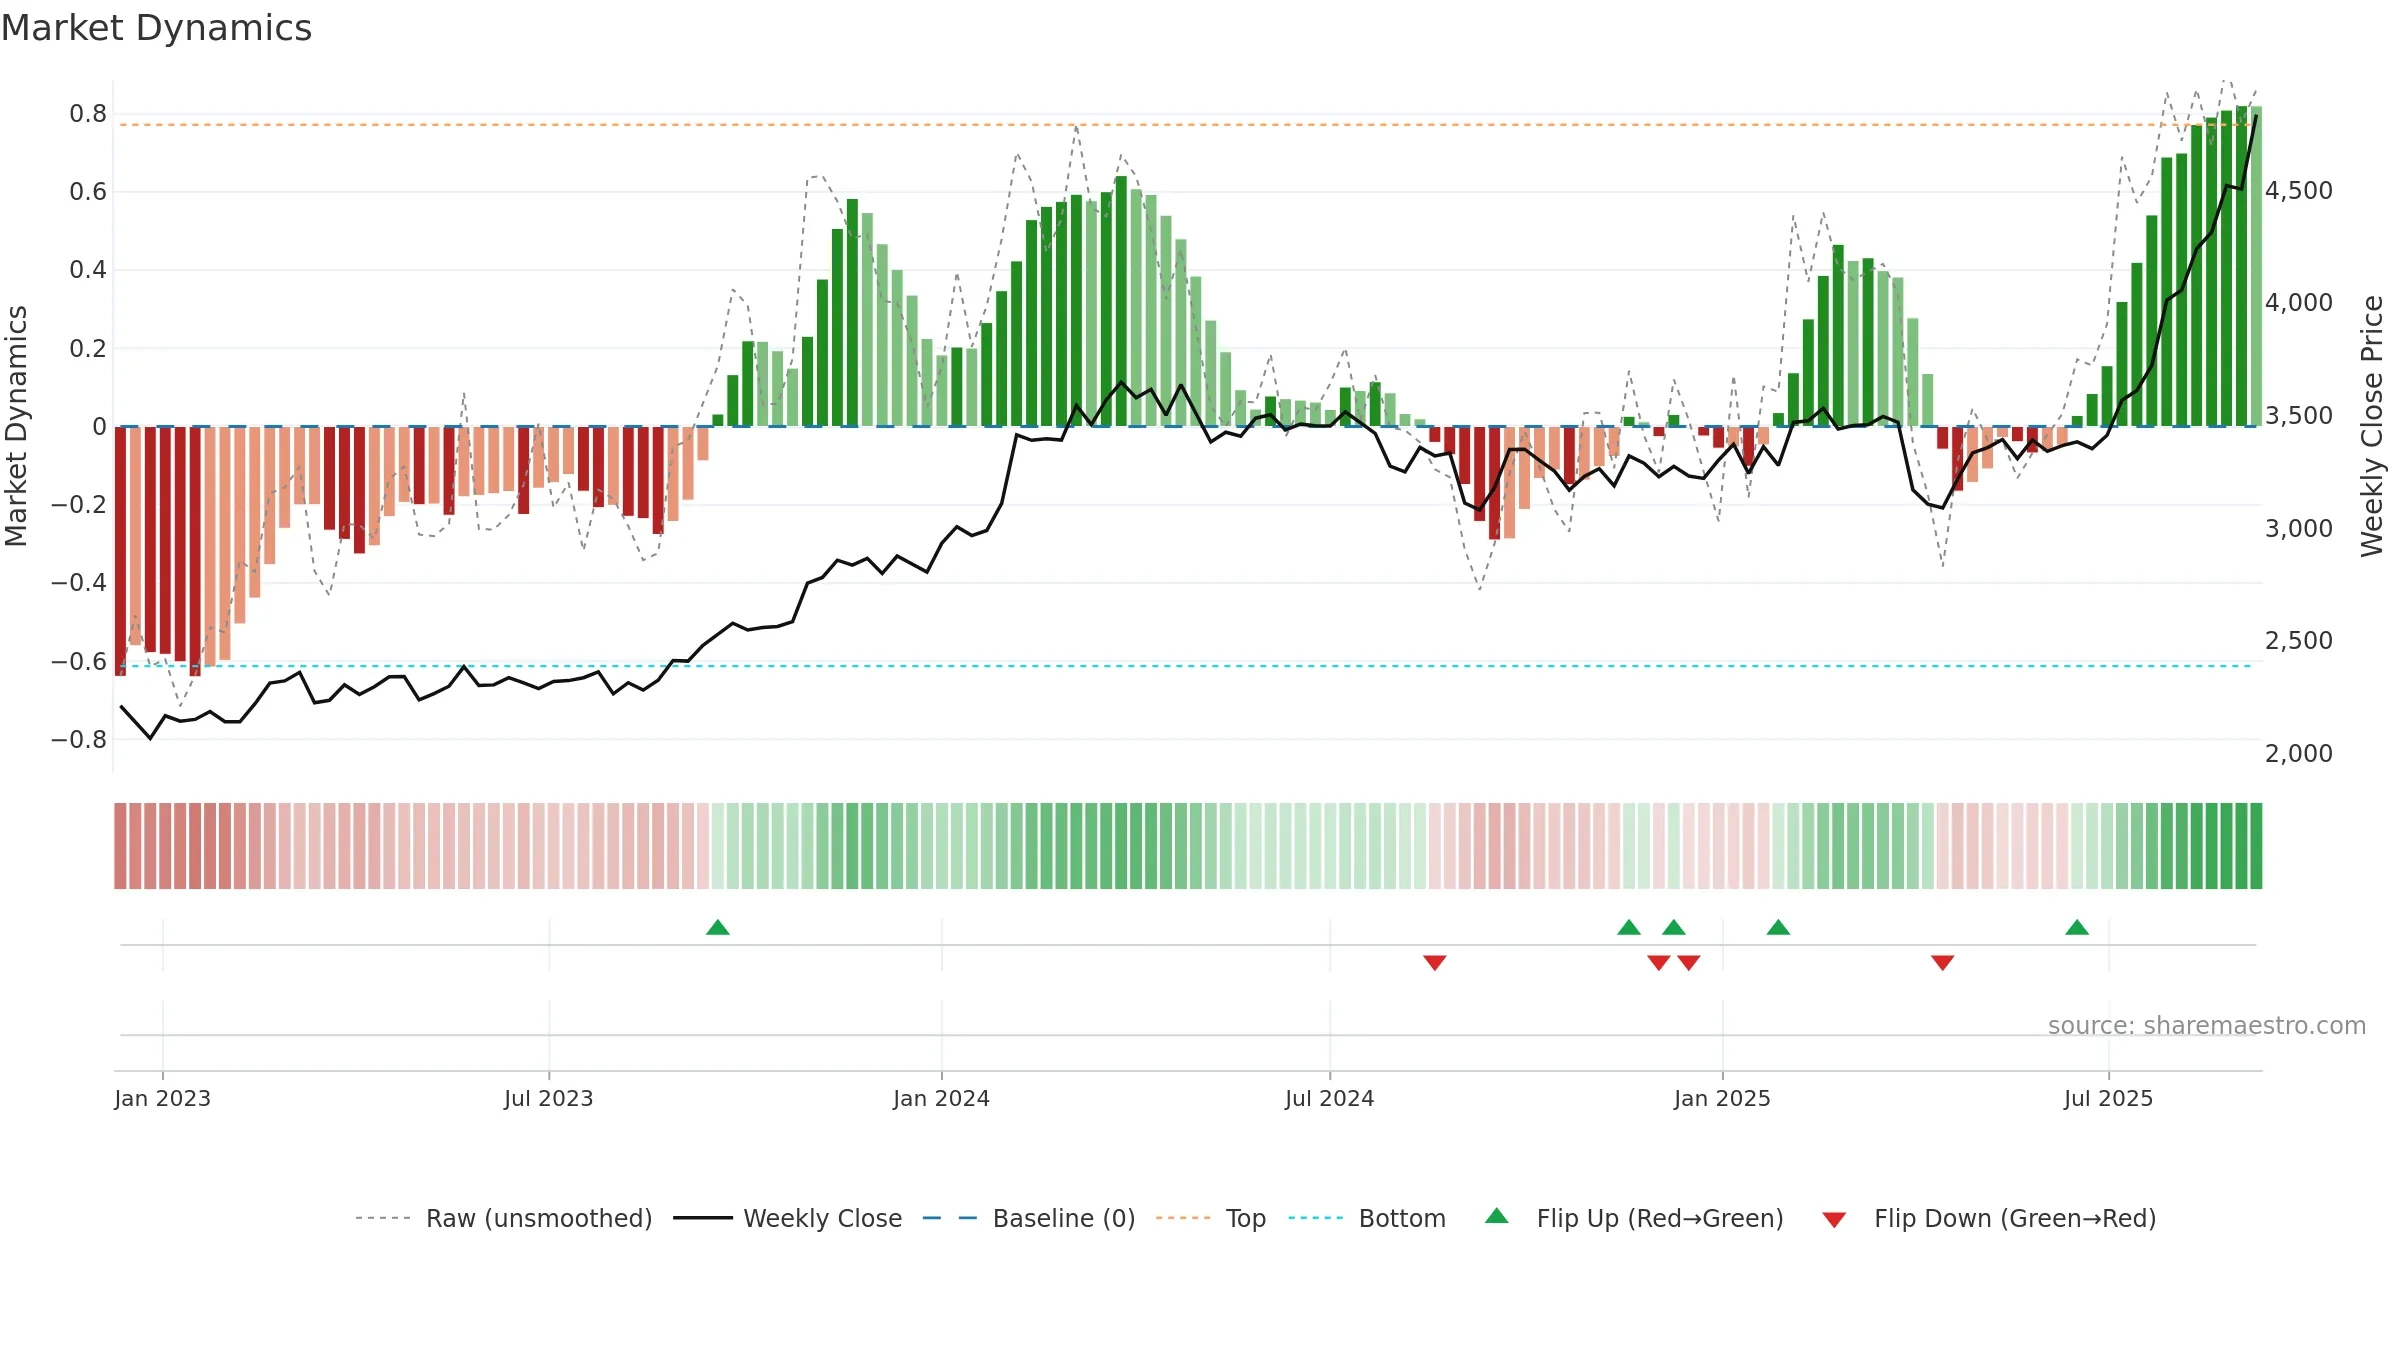The height and width of the screenshot is (1350, 2400).
Task: Toggle the Top legend entry
Action: click(x=1211, y=1218)
